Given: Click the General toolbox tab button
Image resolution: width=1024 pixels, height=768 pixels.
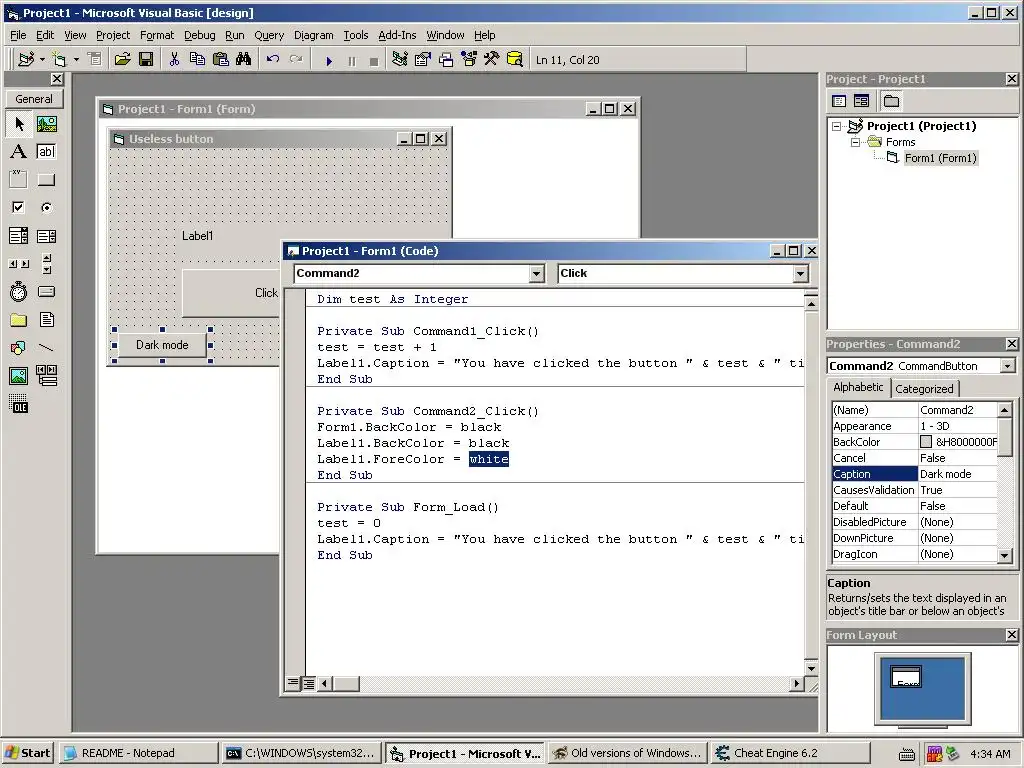Looking at the screenshot, I should pyautogui.click(x=34, y=99).
